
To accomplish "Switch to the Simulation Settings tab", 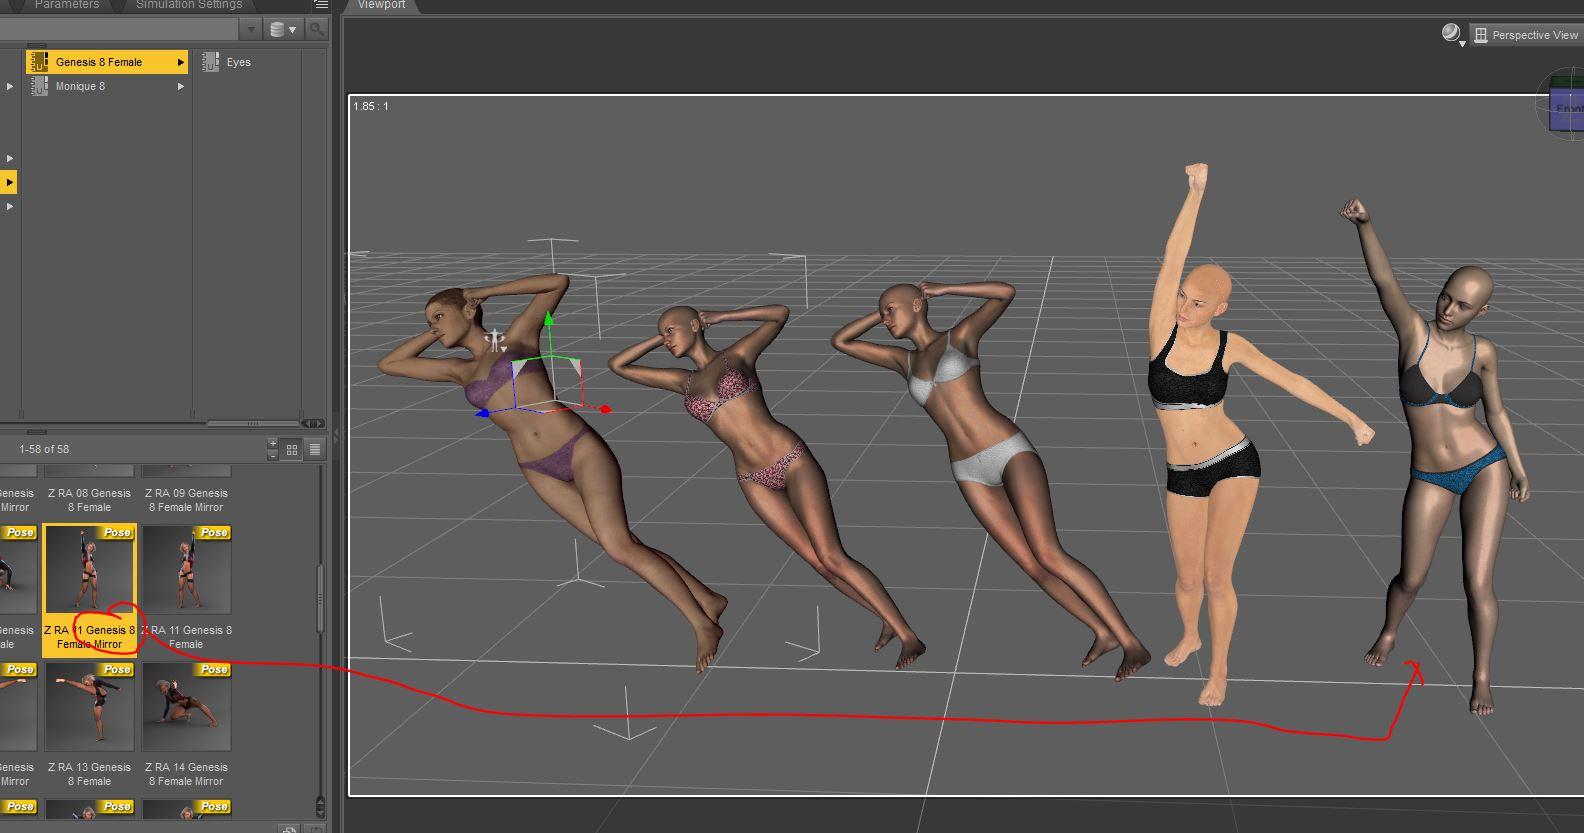I will (189, 5).
